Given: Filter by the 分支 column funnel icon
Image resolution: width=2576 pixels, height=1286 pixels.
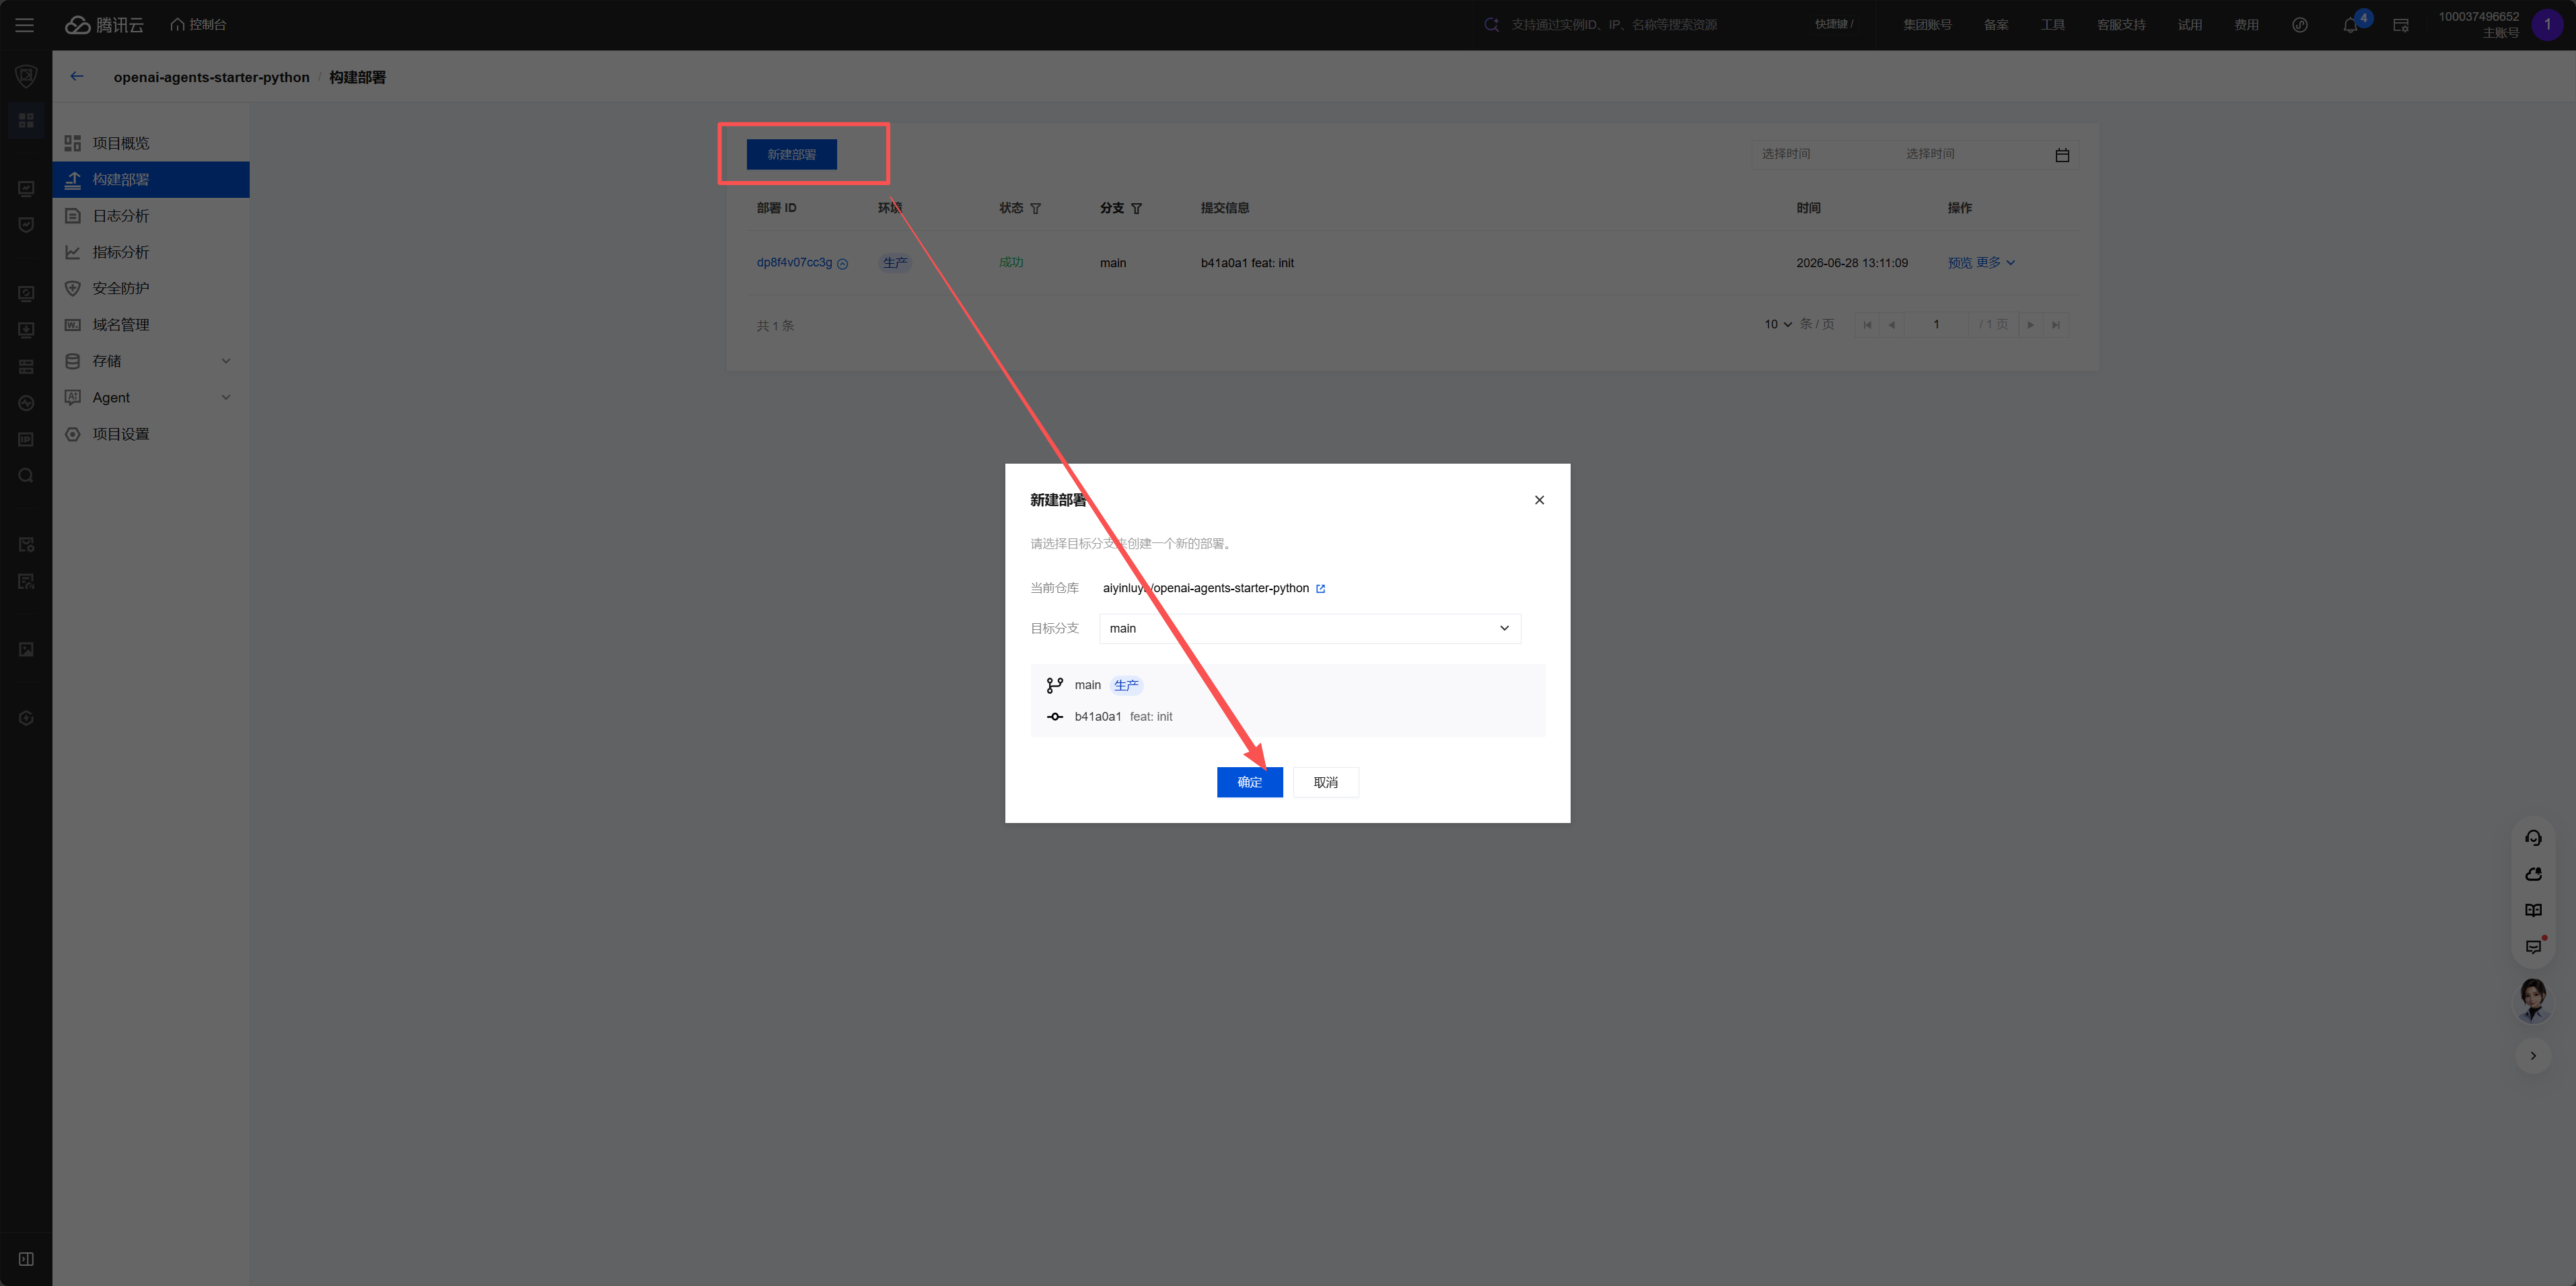Looking at the screenshot, I should coord(1137,209).
